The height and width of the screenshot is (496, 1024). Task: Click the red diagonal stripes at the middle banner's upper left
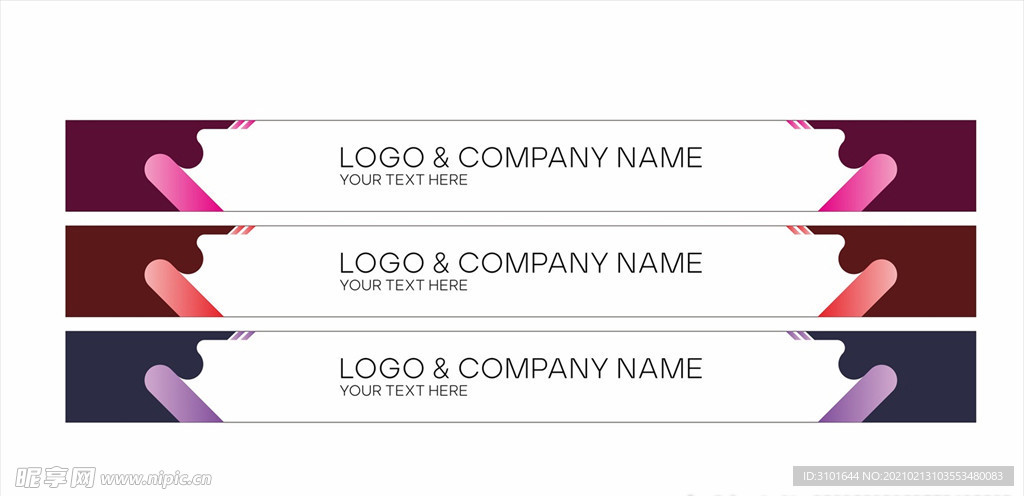[x=243, y=230]
